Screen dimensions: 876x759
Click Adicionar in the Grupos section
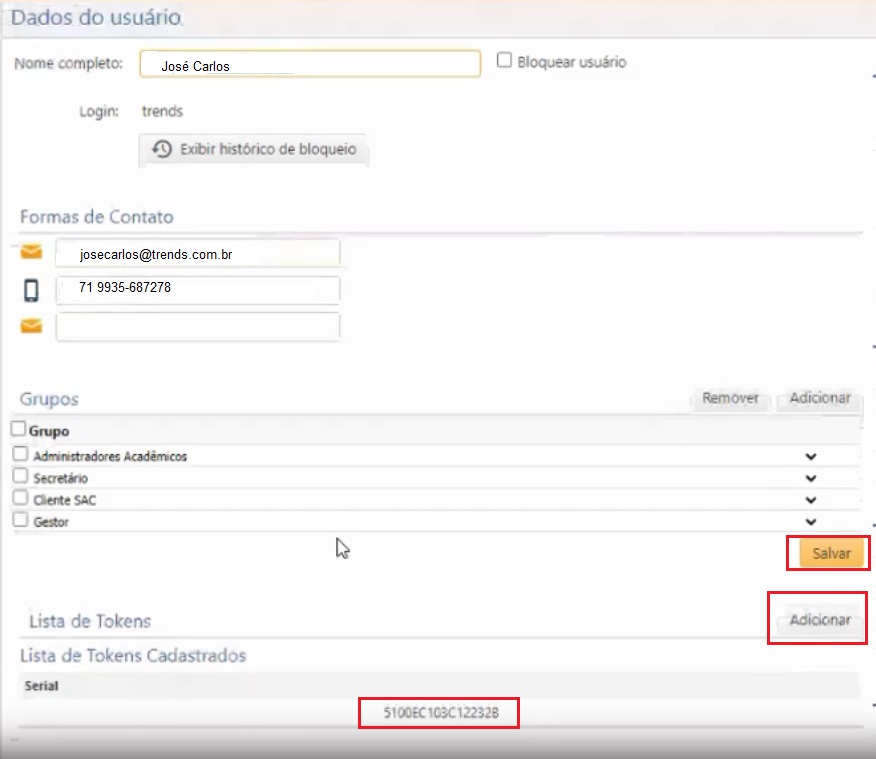pos(820,398)
